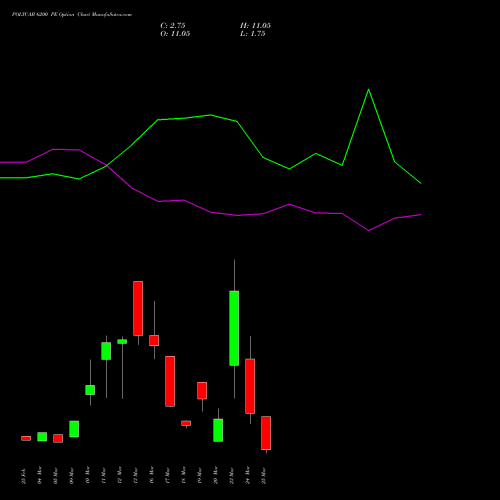Screen dimensions: 500x500
Task: Select the last red candle above 25 Mar
Action: pyautogui.click(x=266, y=433)
